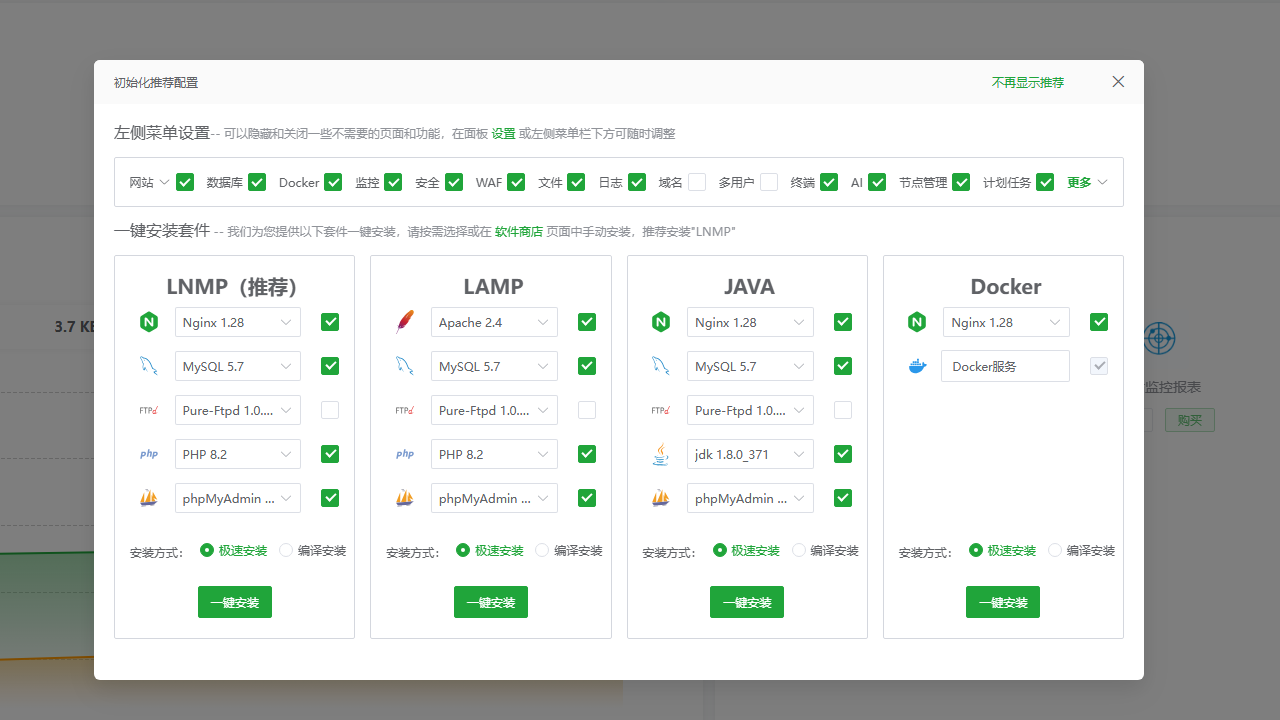
Task: Click the MySQL dolphin icon in JAVA panel
Action: point(661,366)
